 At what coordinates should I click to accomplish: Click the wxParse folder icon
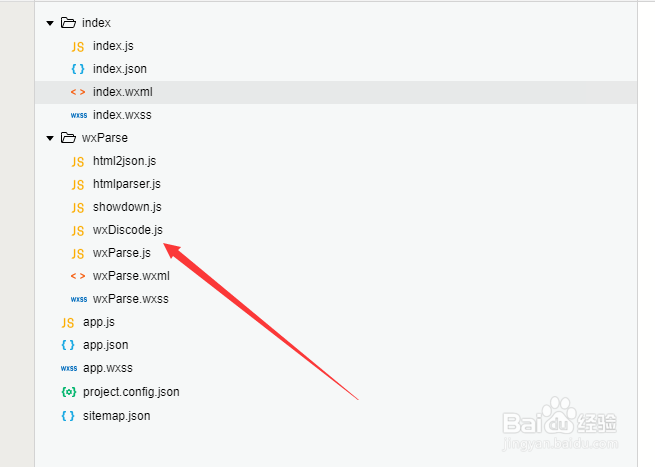tap(68, 137)
